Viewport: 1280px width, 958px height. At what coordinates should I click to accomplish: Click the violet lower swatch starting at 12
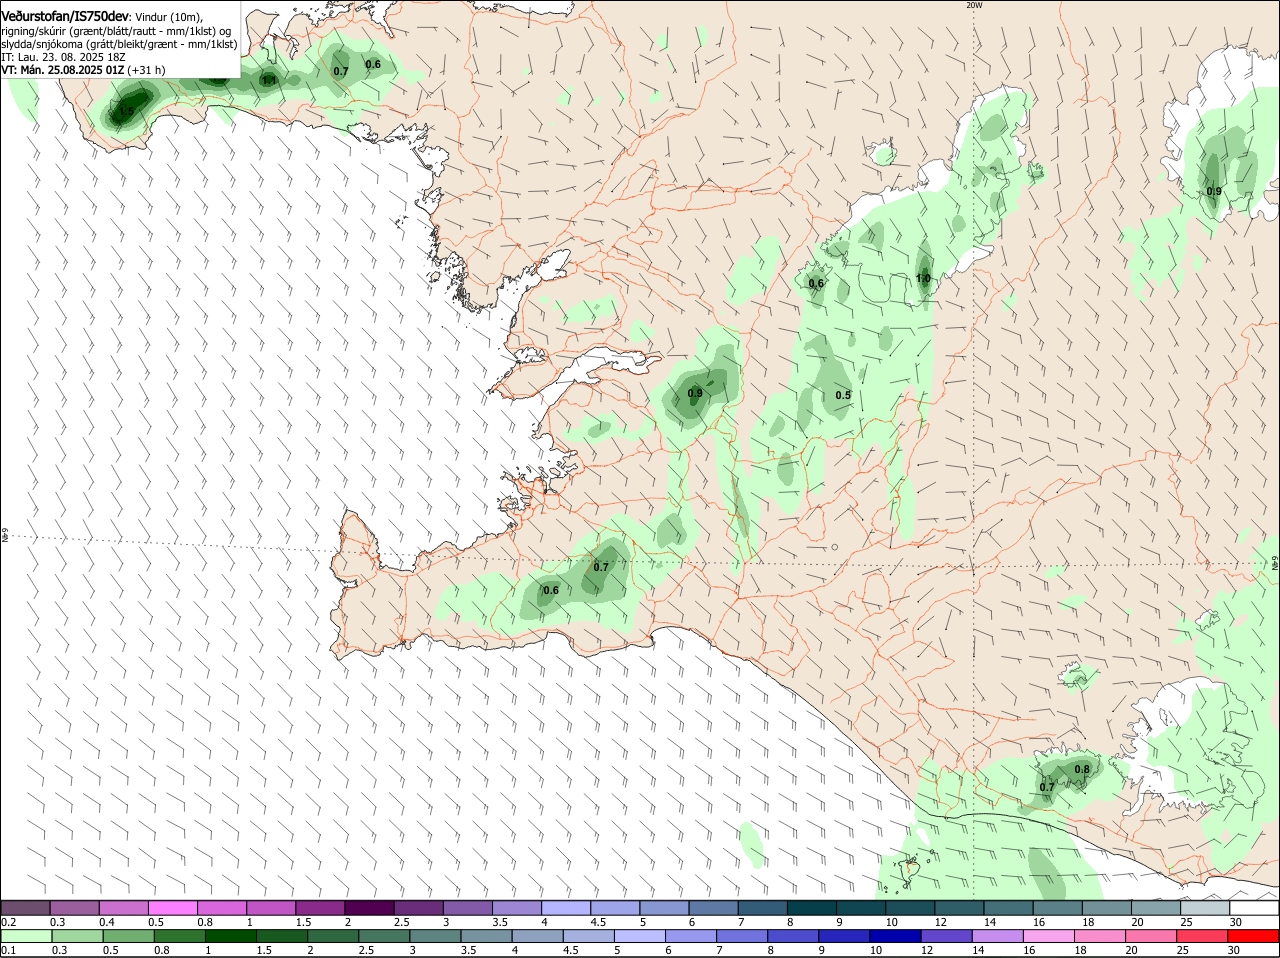click(946, 936)
